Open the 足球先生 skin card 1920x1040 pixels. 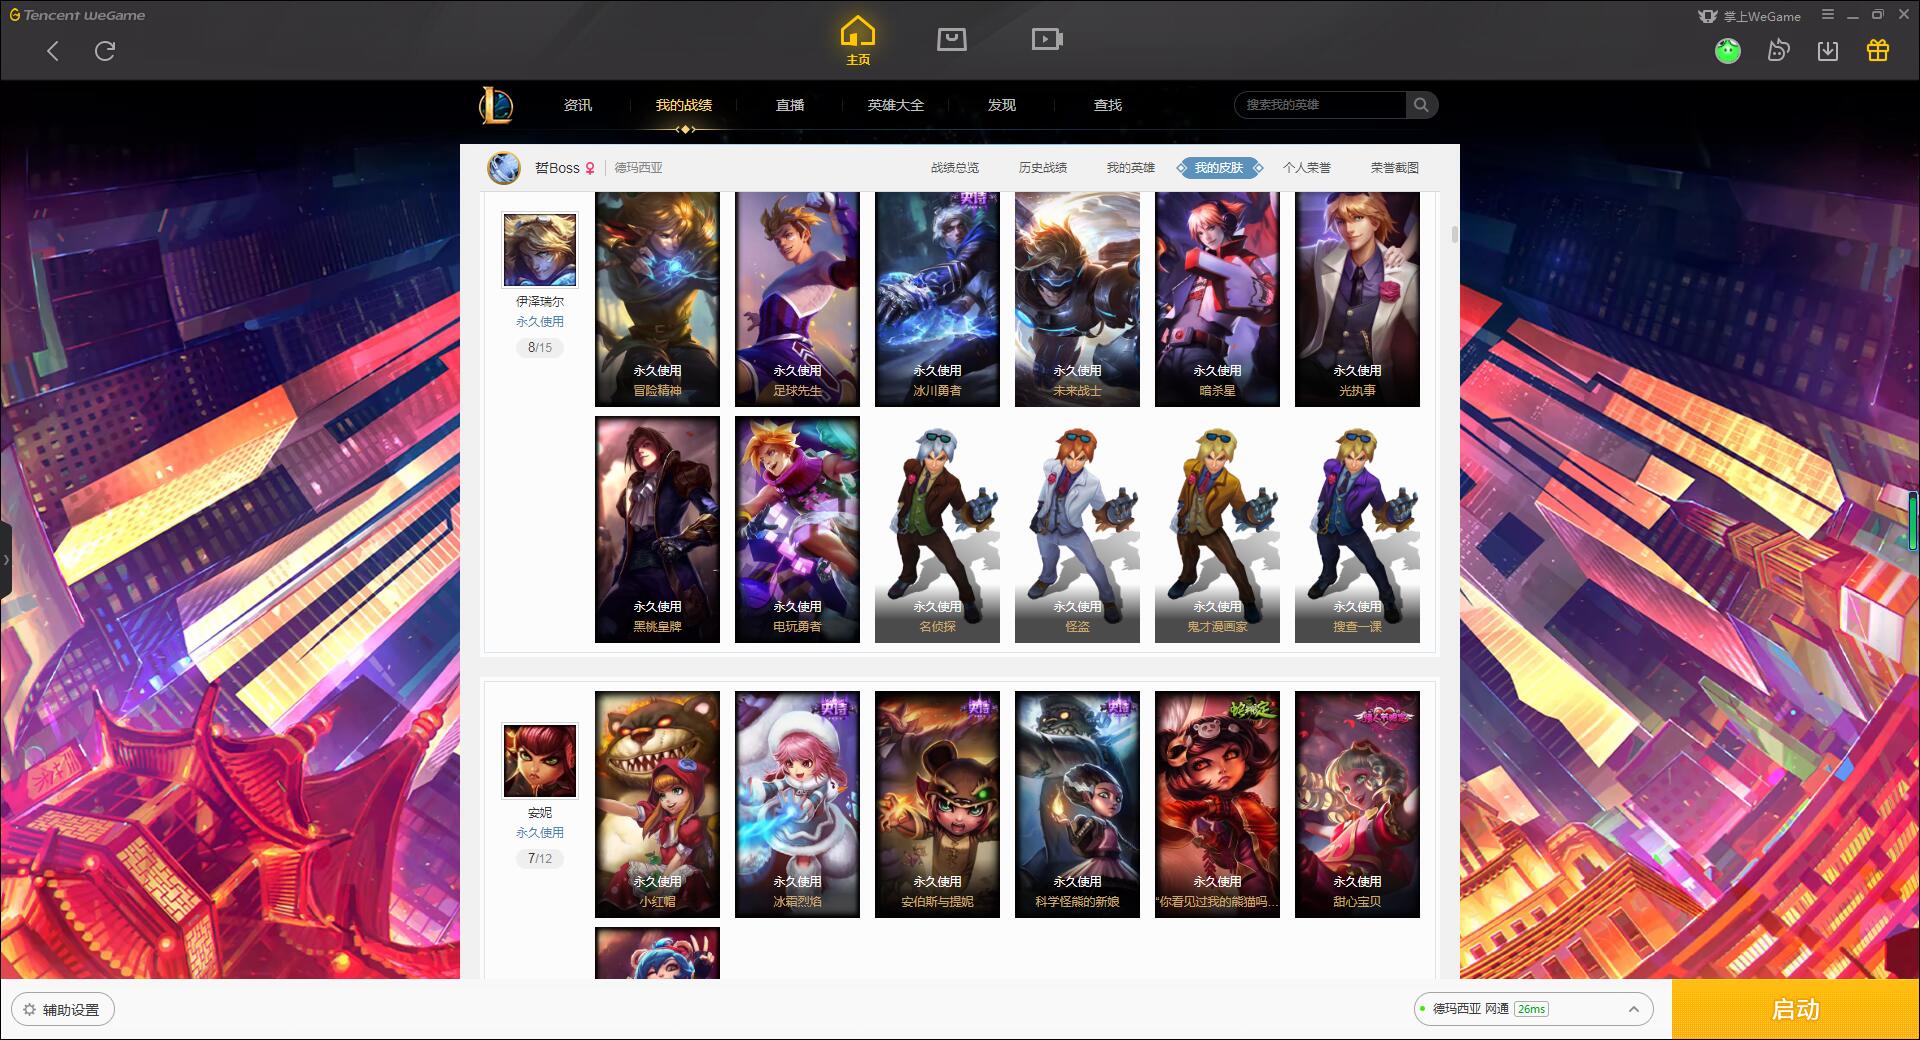[797, 299]
